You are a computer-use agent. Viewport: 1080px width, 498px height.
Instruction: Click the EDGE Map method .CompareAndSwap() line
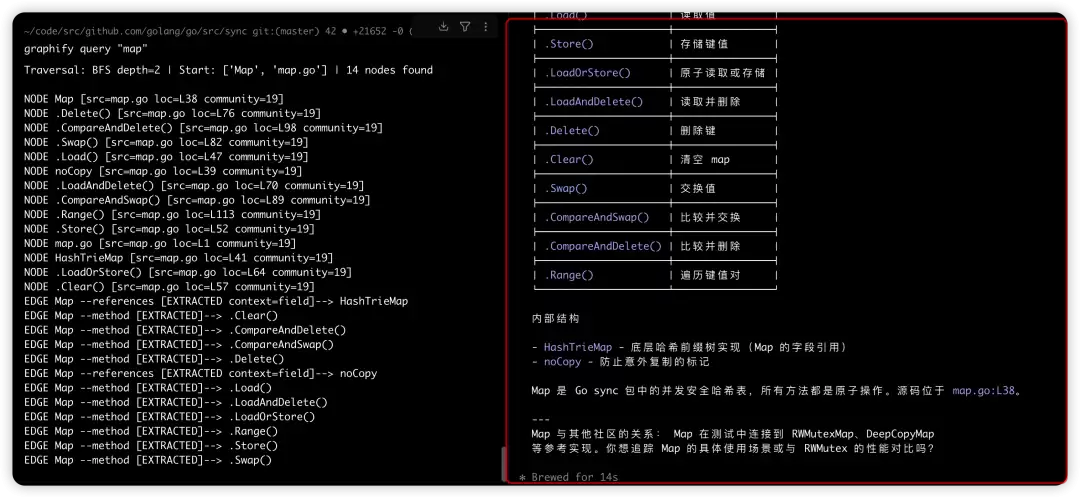click(178, 344)
